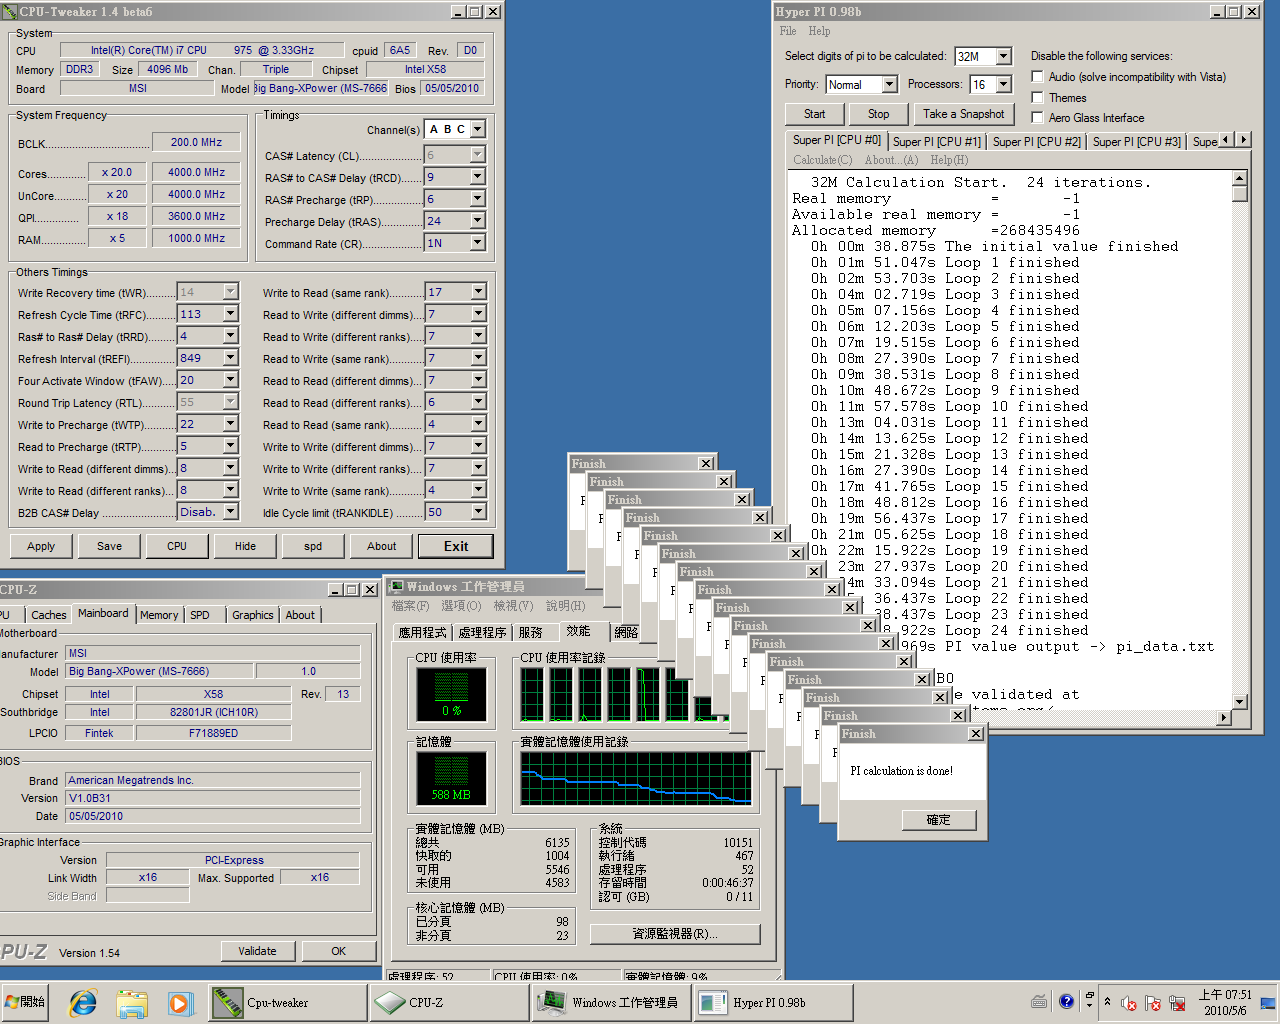Viewport: 1280px width, 1024px height.
Task: Click Apply button in CPU-Tweaker
Action: point(41,546)
